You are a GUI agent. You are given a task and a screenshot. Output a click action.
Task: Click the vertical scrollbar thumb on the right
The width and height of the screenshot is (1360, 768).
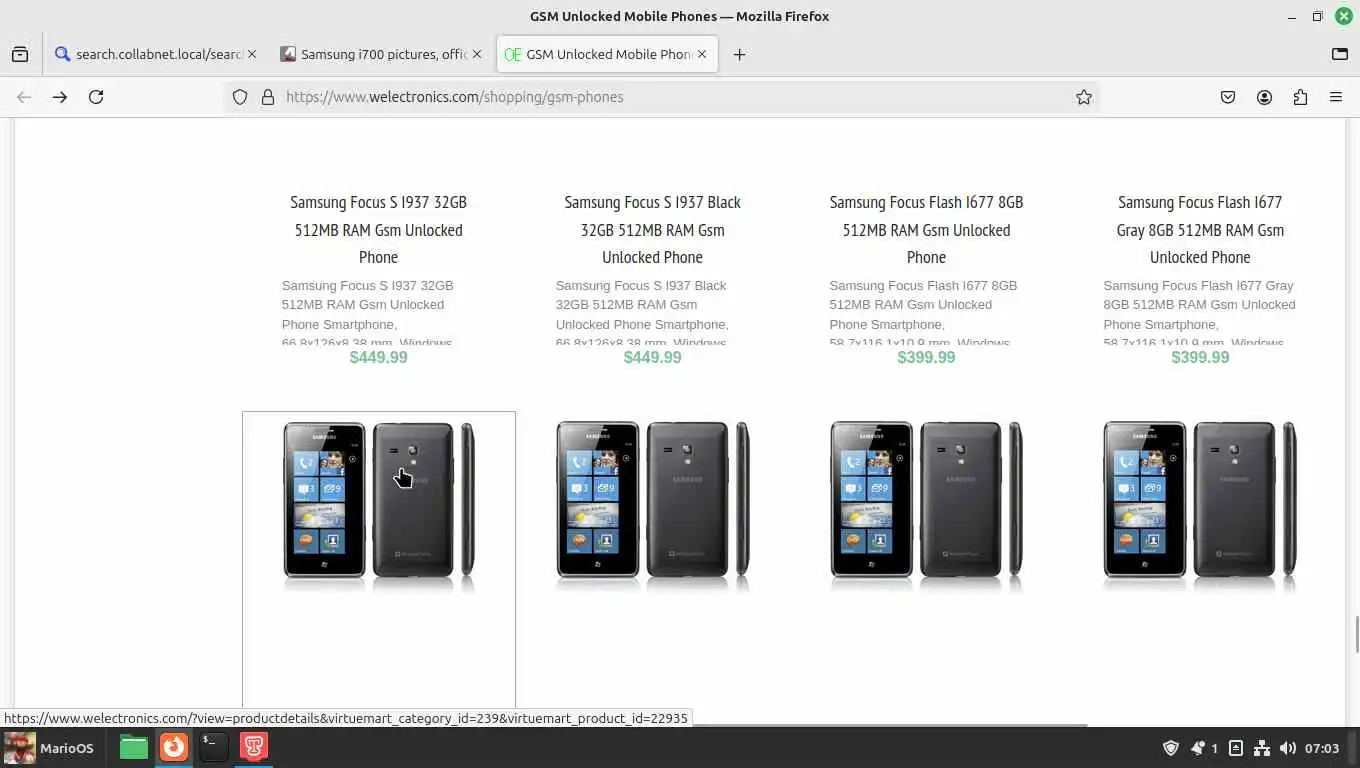[1356, 634]
